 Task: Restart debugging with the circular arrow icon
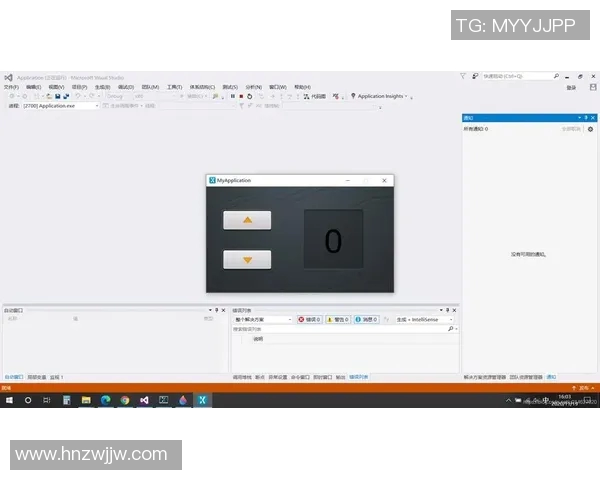click(x=249, y=96)
